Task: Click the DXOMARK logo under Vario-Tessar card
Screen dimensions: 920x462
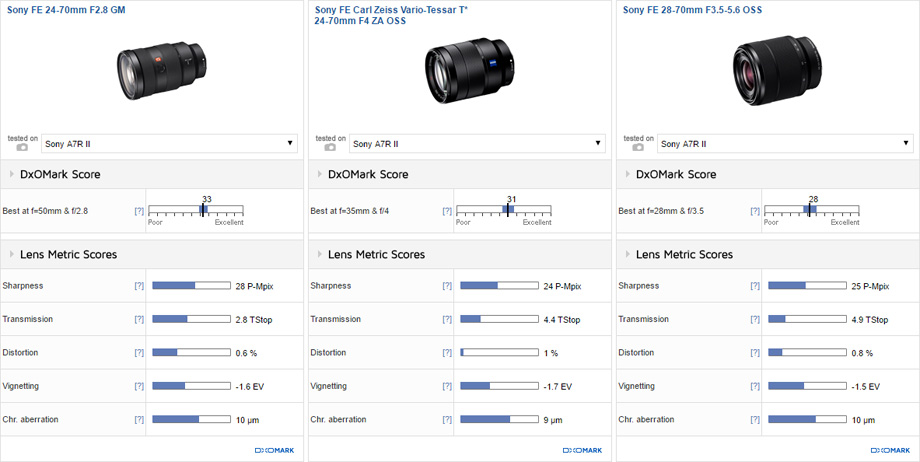Action: [x=582, y=450]
